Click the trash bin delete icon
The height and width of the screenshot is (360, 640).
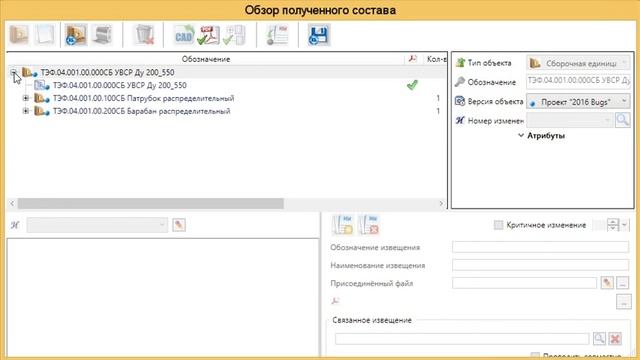coord(144,35)
